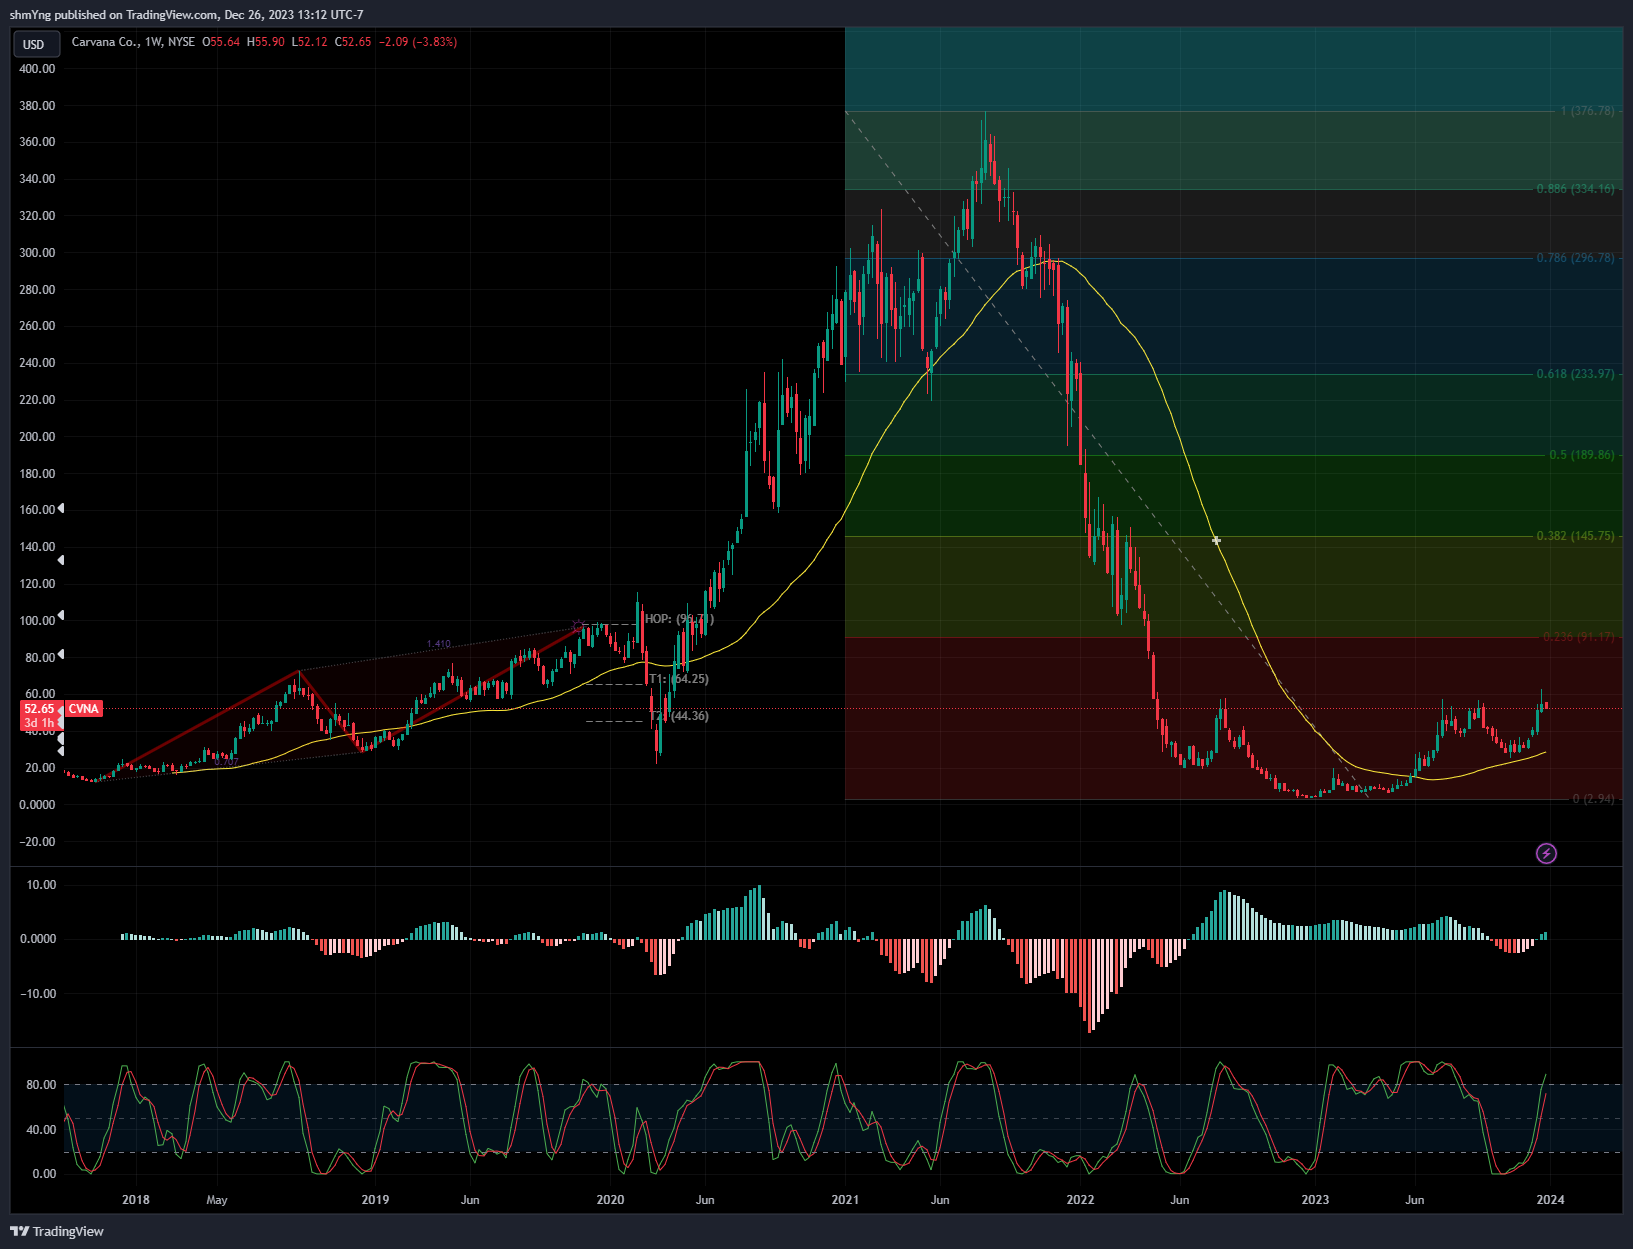Click the 2024 date on time axis
The width and height of the screenshot is (1633, 1249).
1550,1200
